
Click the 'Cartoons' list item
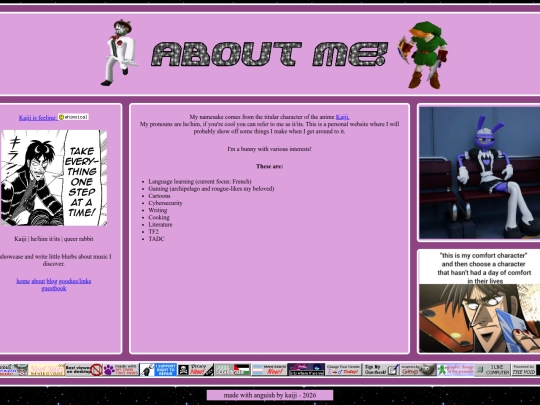pyautogui.click(x=159, y=196)
